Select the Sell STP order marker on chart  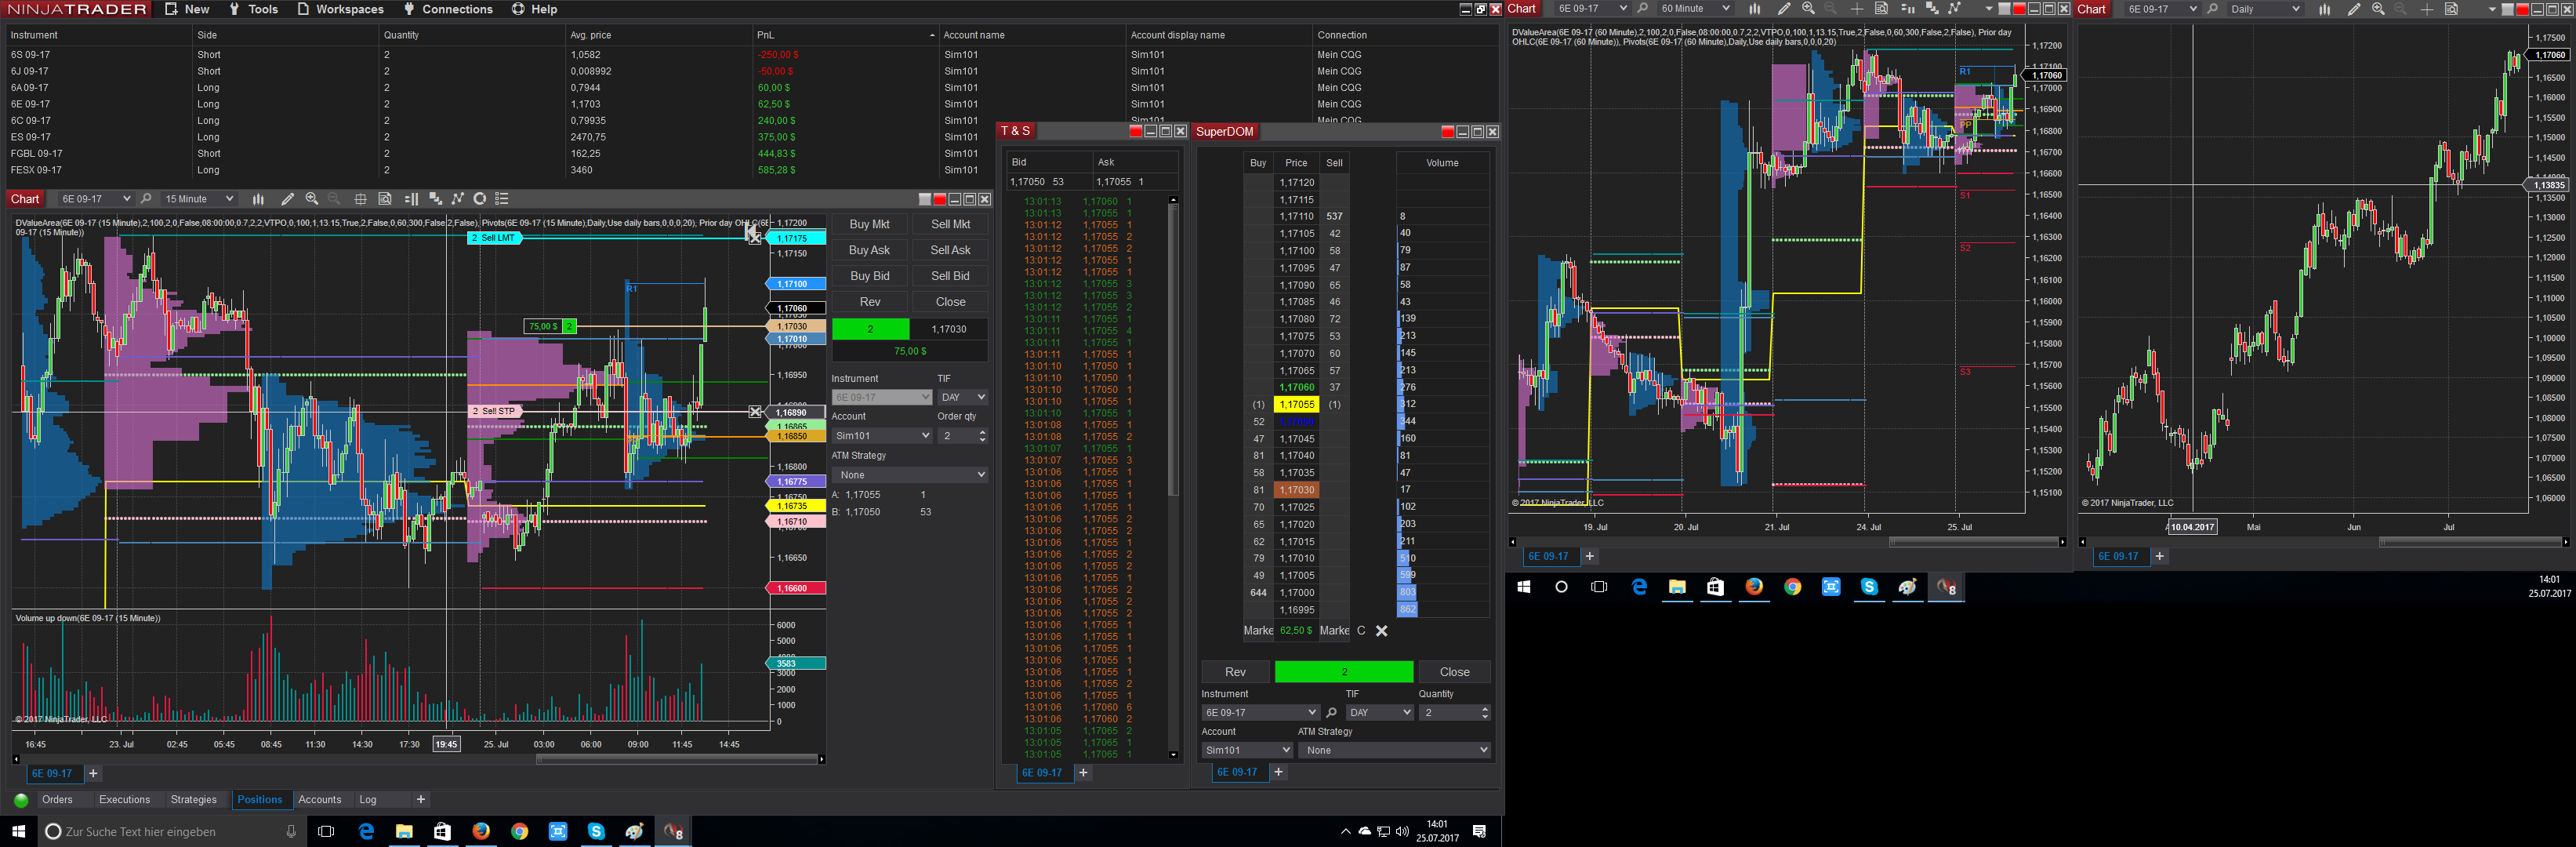pos(495,411)
